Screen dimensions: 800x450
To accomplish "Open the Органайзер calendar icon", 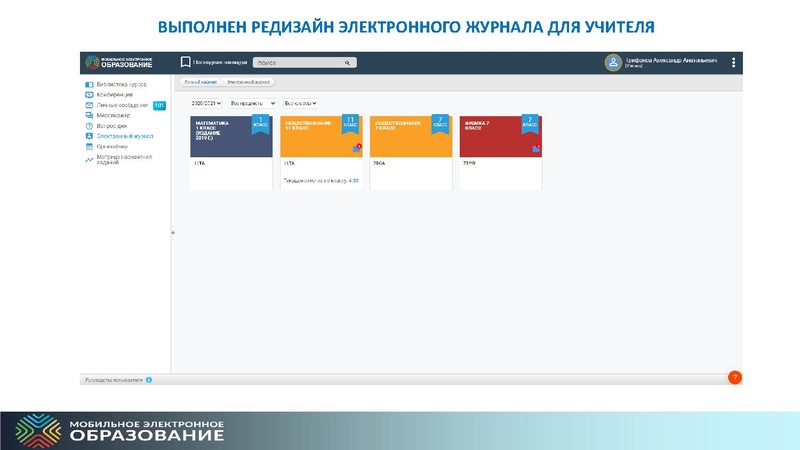I will click(89, 146).
